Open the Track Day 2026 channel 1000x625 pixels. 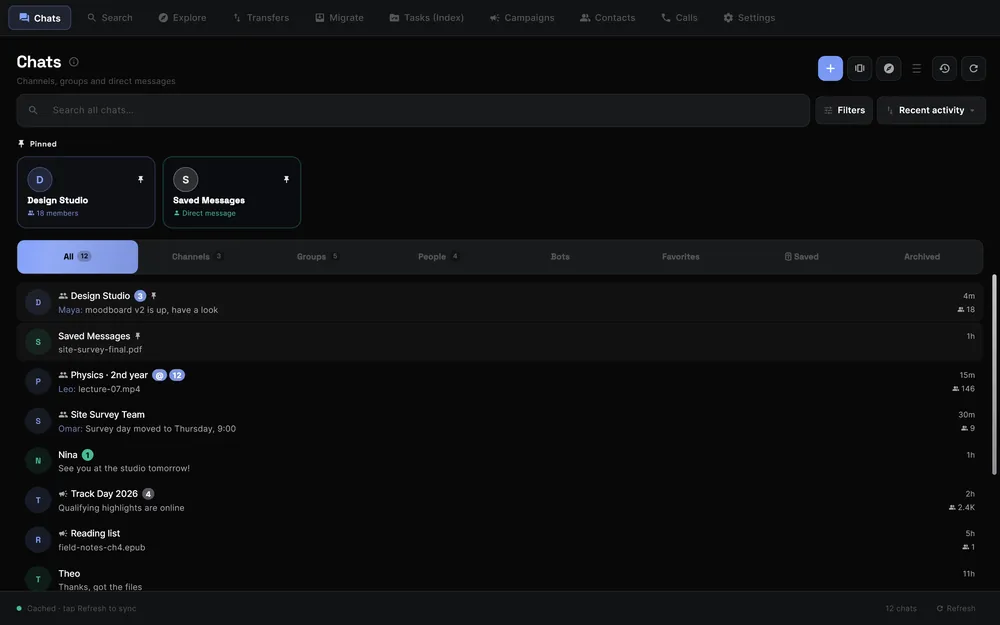tap(502, 500)
